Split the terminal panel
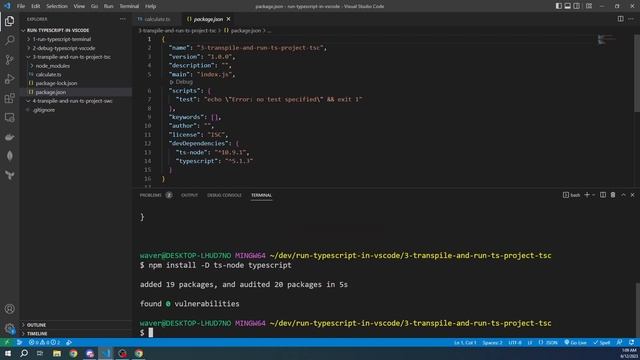 point(603,195)
